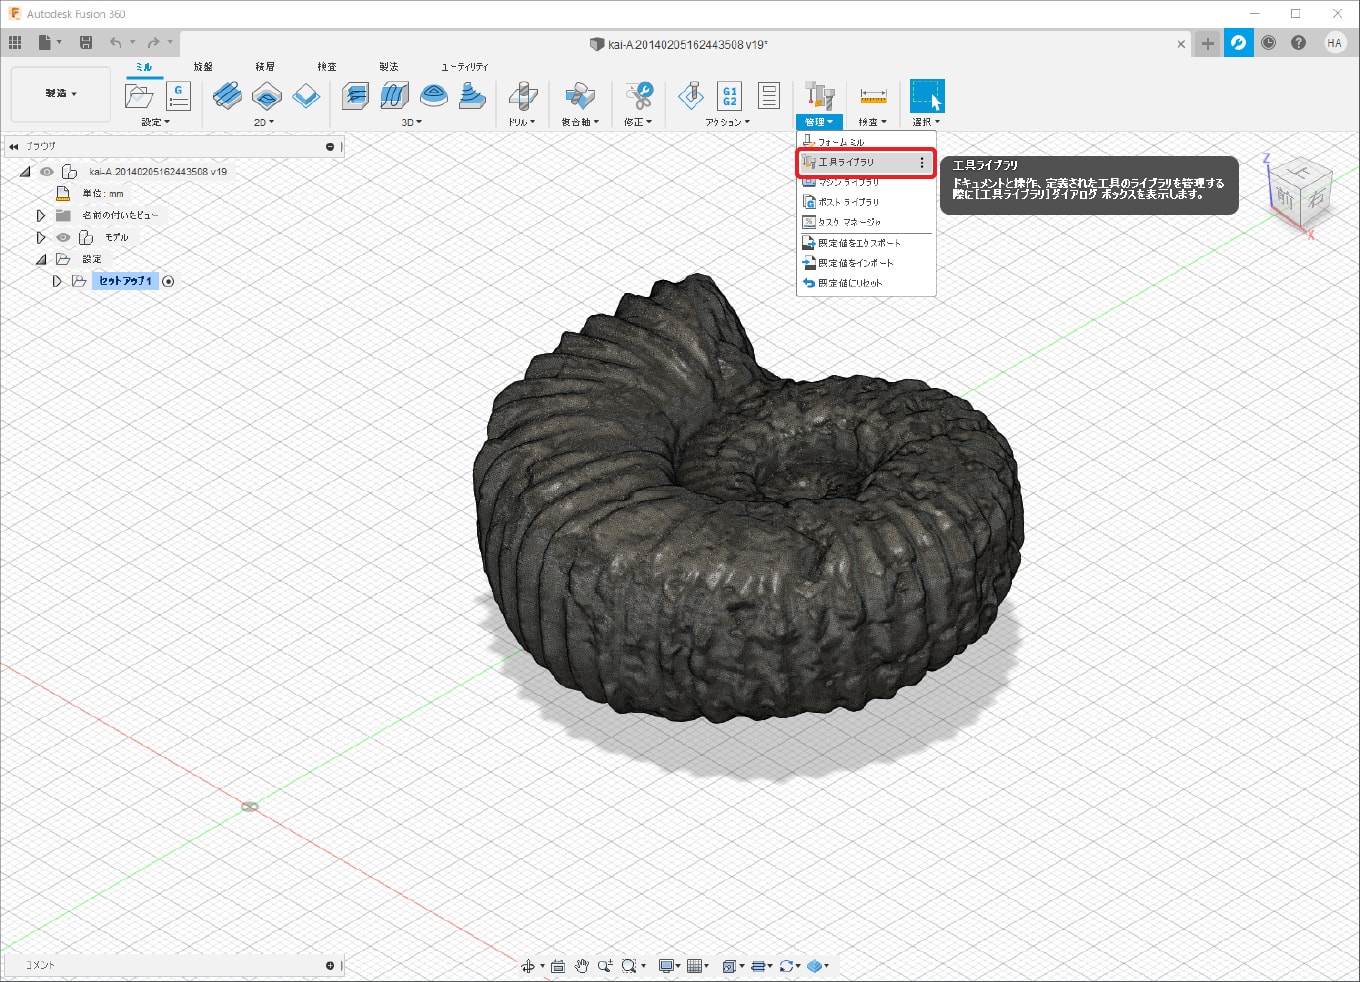This screenshot has height=982, width=1360.
Task: Open the 製造 workspace dropdown
Action: [60, 93]
